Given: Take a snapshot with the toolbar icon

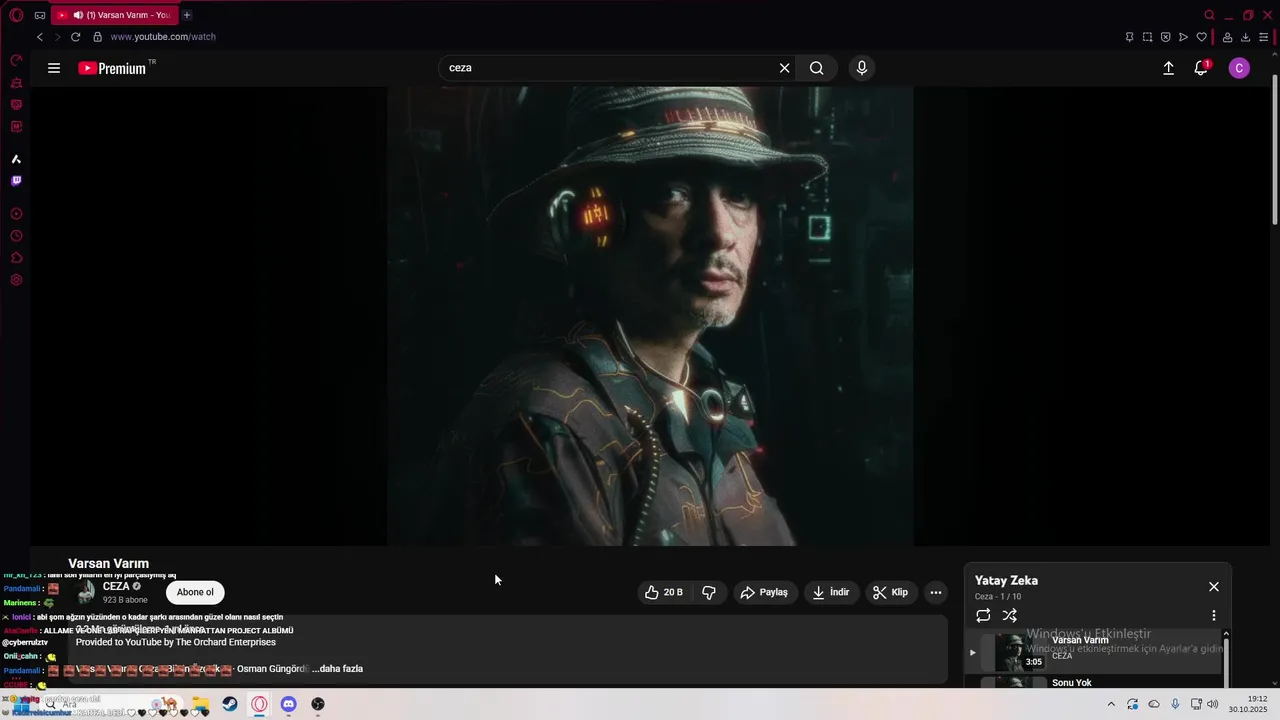Looking at the screenshot, I should click(x=1147, y=37).
